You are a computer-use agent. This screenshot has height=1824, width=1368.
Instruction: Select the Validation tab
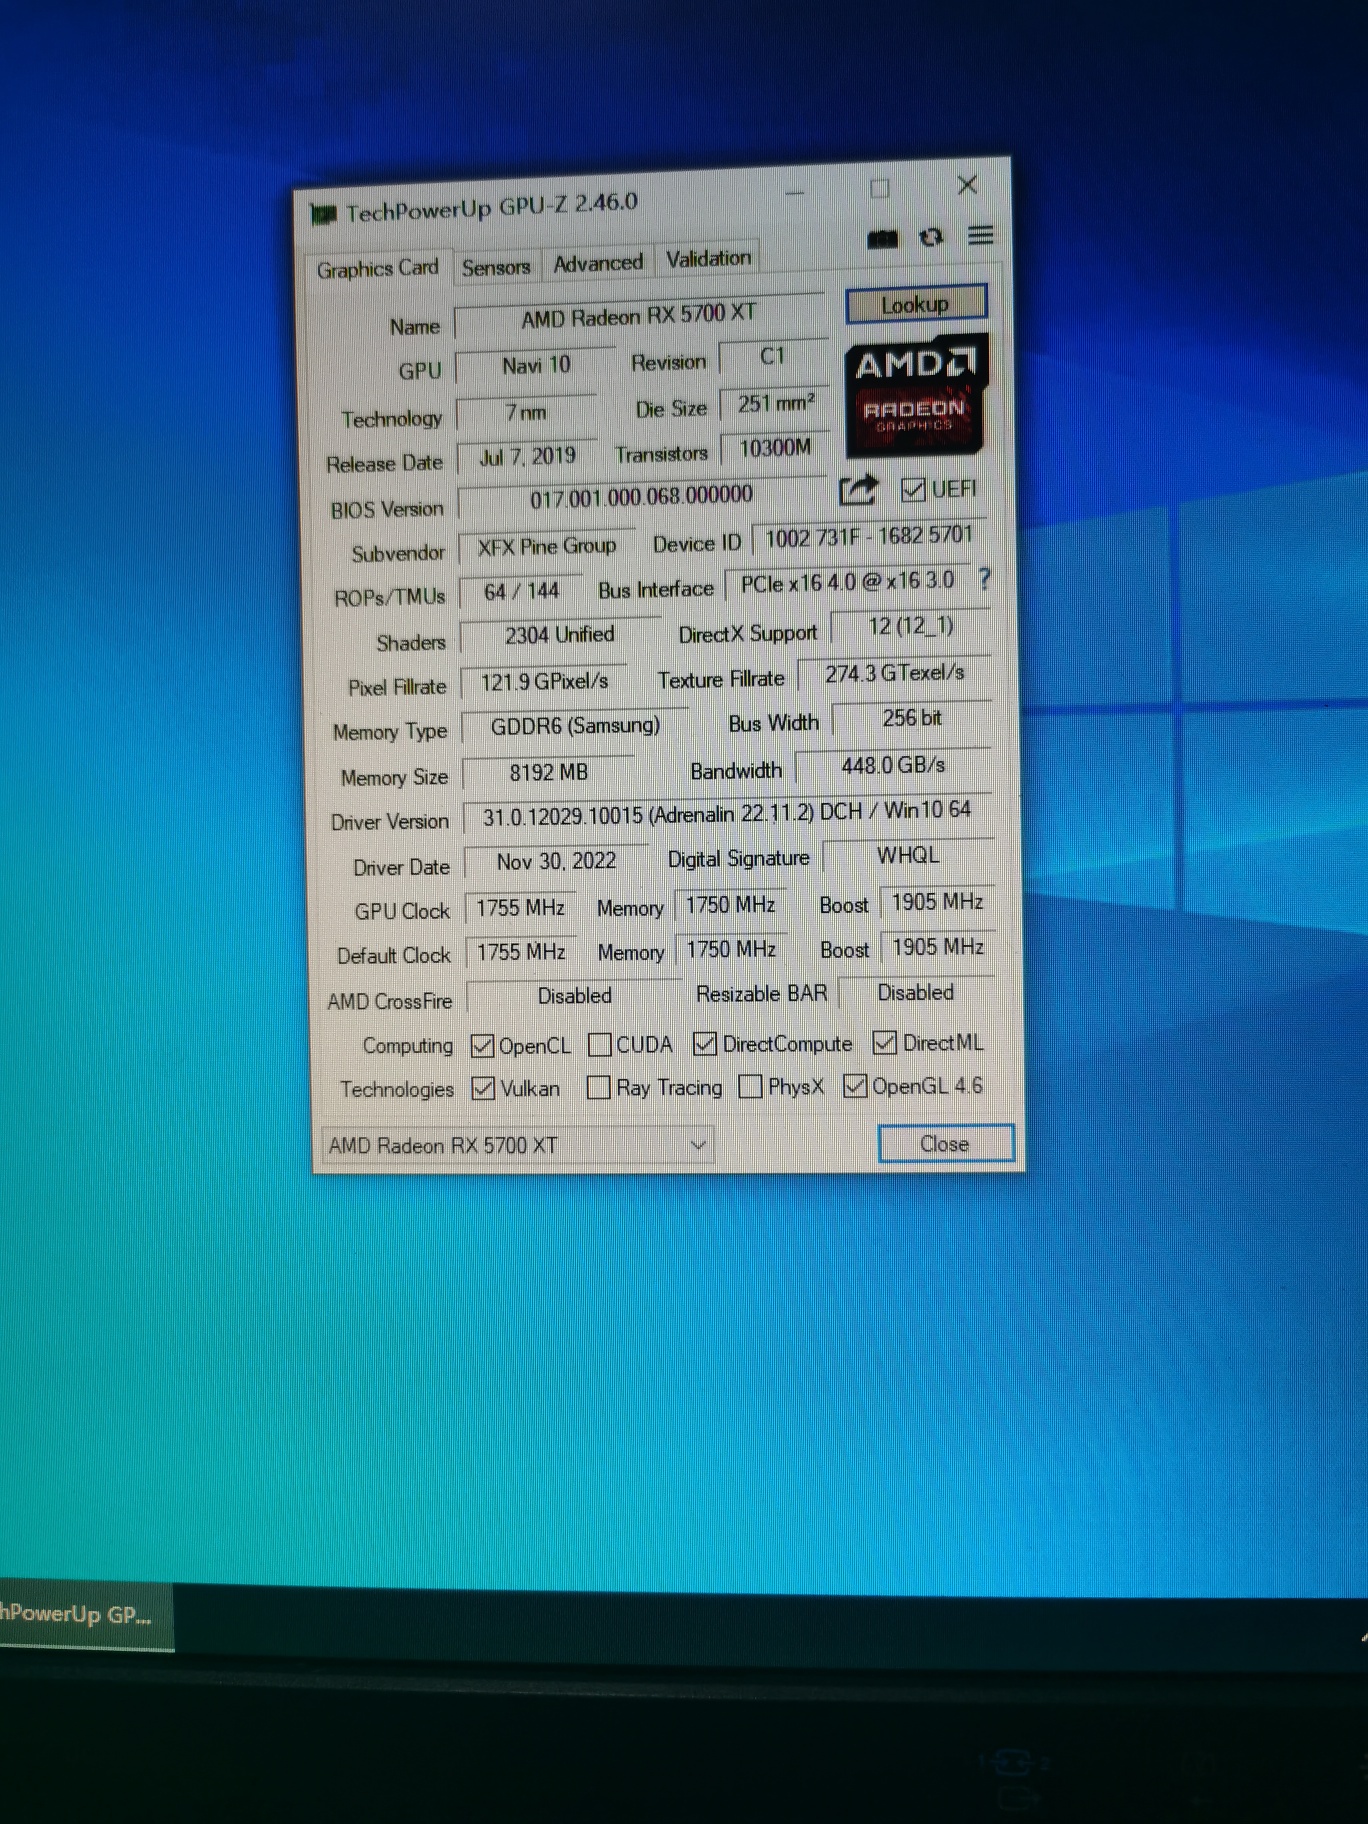pyautogui.click(x=708, y=259)
